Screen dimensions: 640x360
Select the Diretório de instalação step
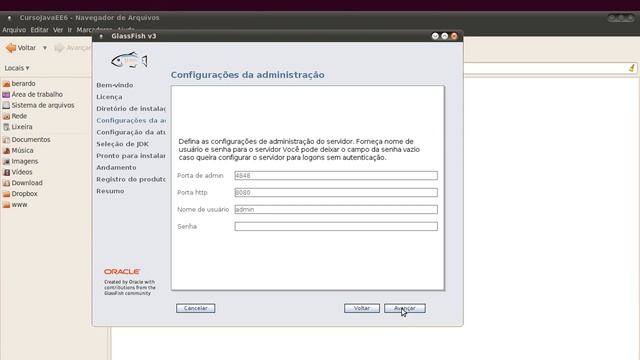pos(131,109)
